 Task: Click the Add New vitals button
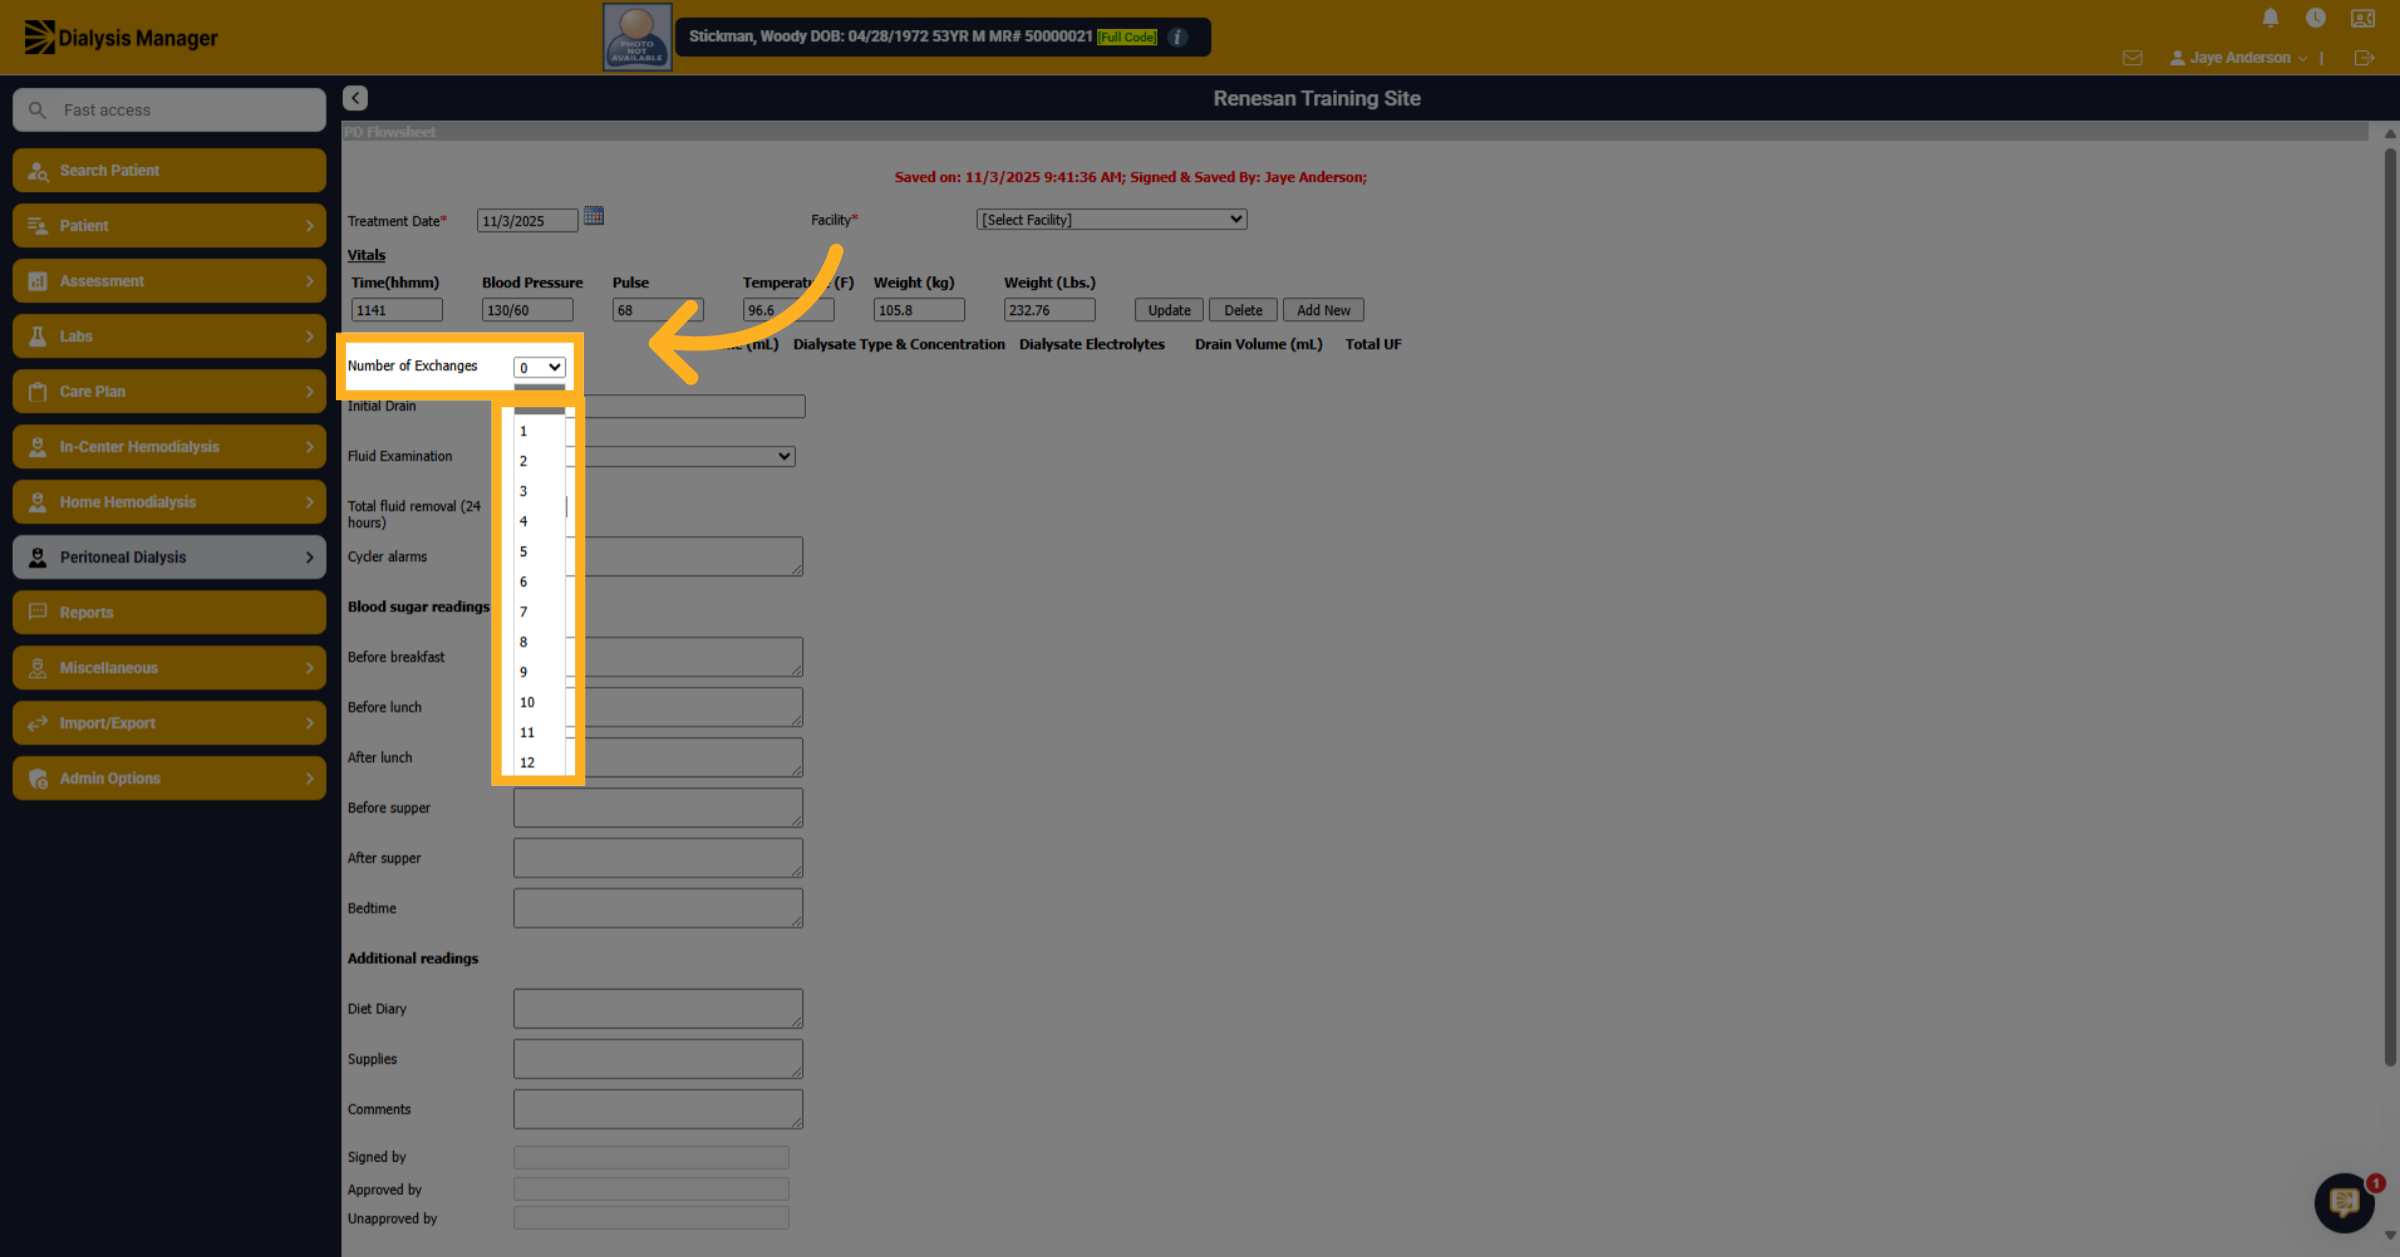click(1323, 310)
